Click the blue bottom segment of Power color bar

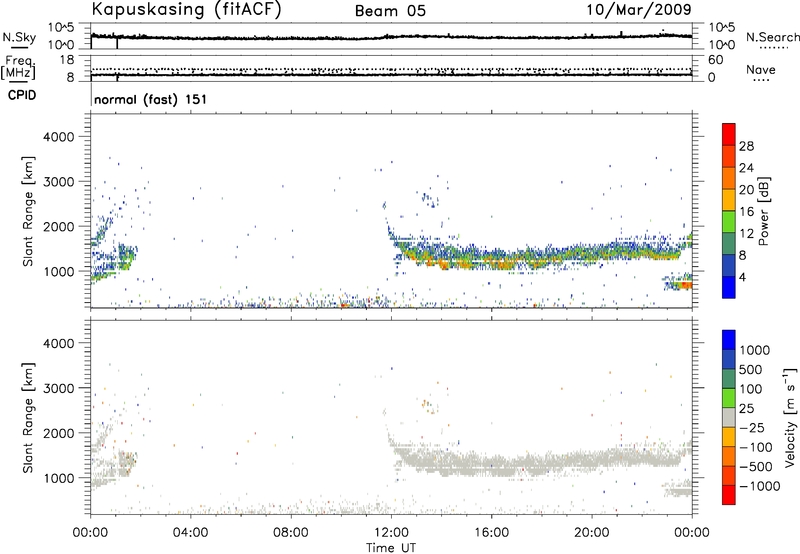[729, 287]
